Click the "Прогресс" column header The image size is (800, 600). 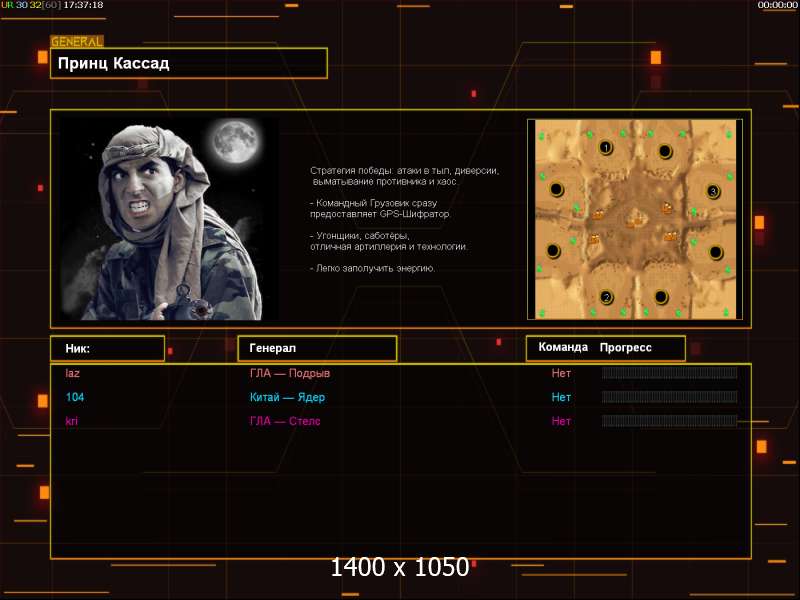tap(626, 347)
